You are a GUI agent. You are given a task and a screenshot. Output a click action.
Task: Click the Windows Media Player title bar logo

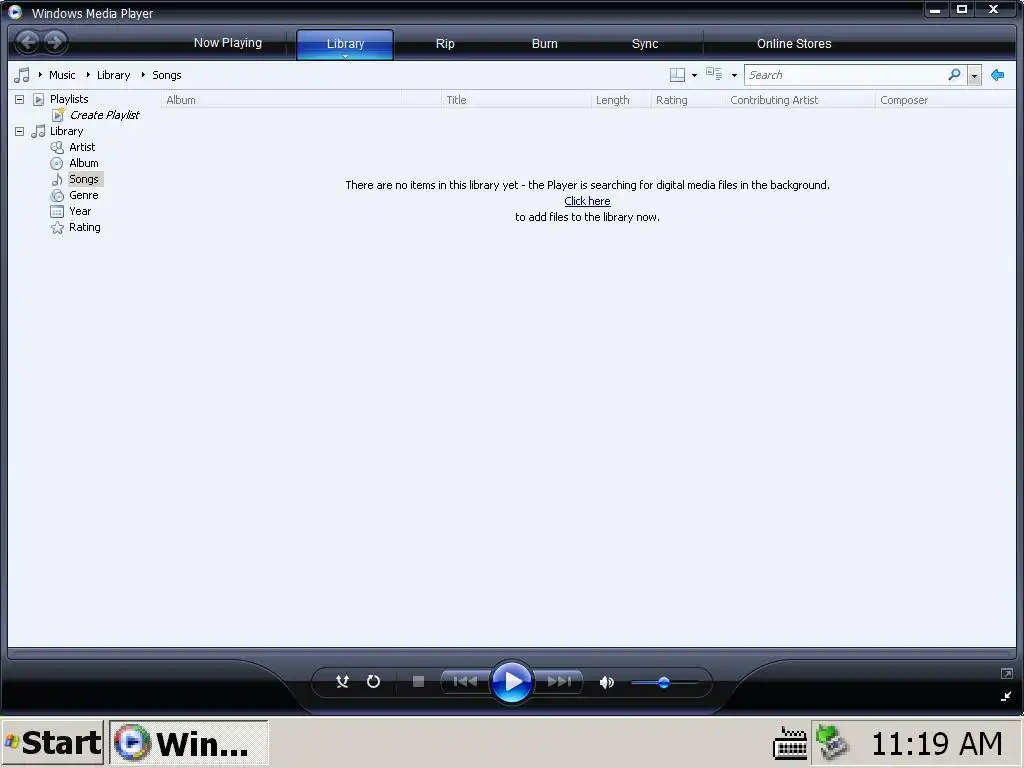tap(14, 12)
